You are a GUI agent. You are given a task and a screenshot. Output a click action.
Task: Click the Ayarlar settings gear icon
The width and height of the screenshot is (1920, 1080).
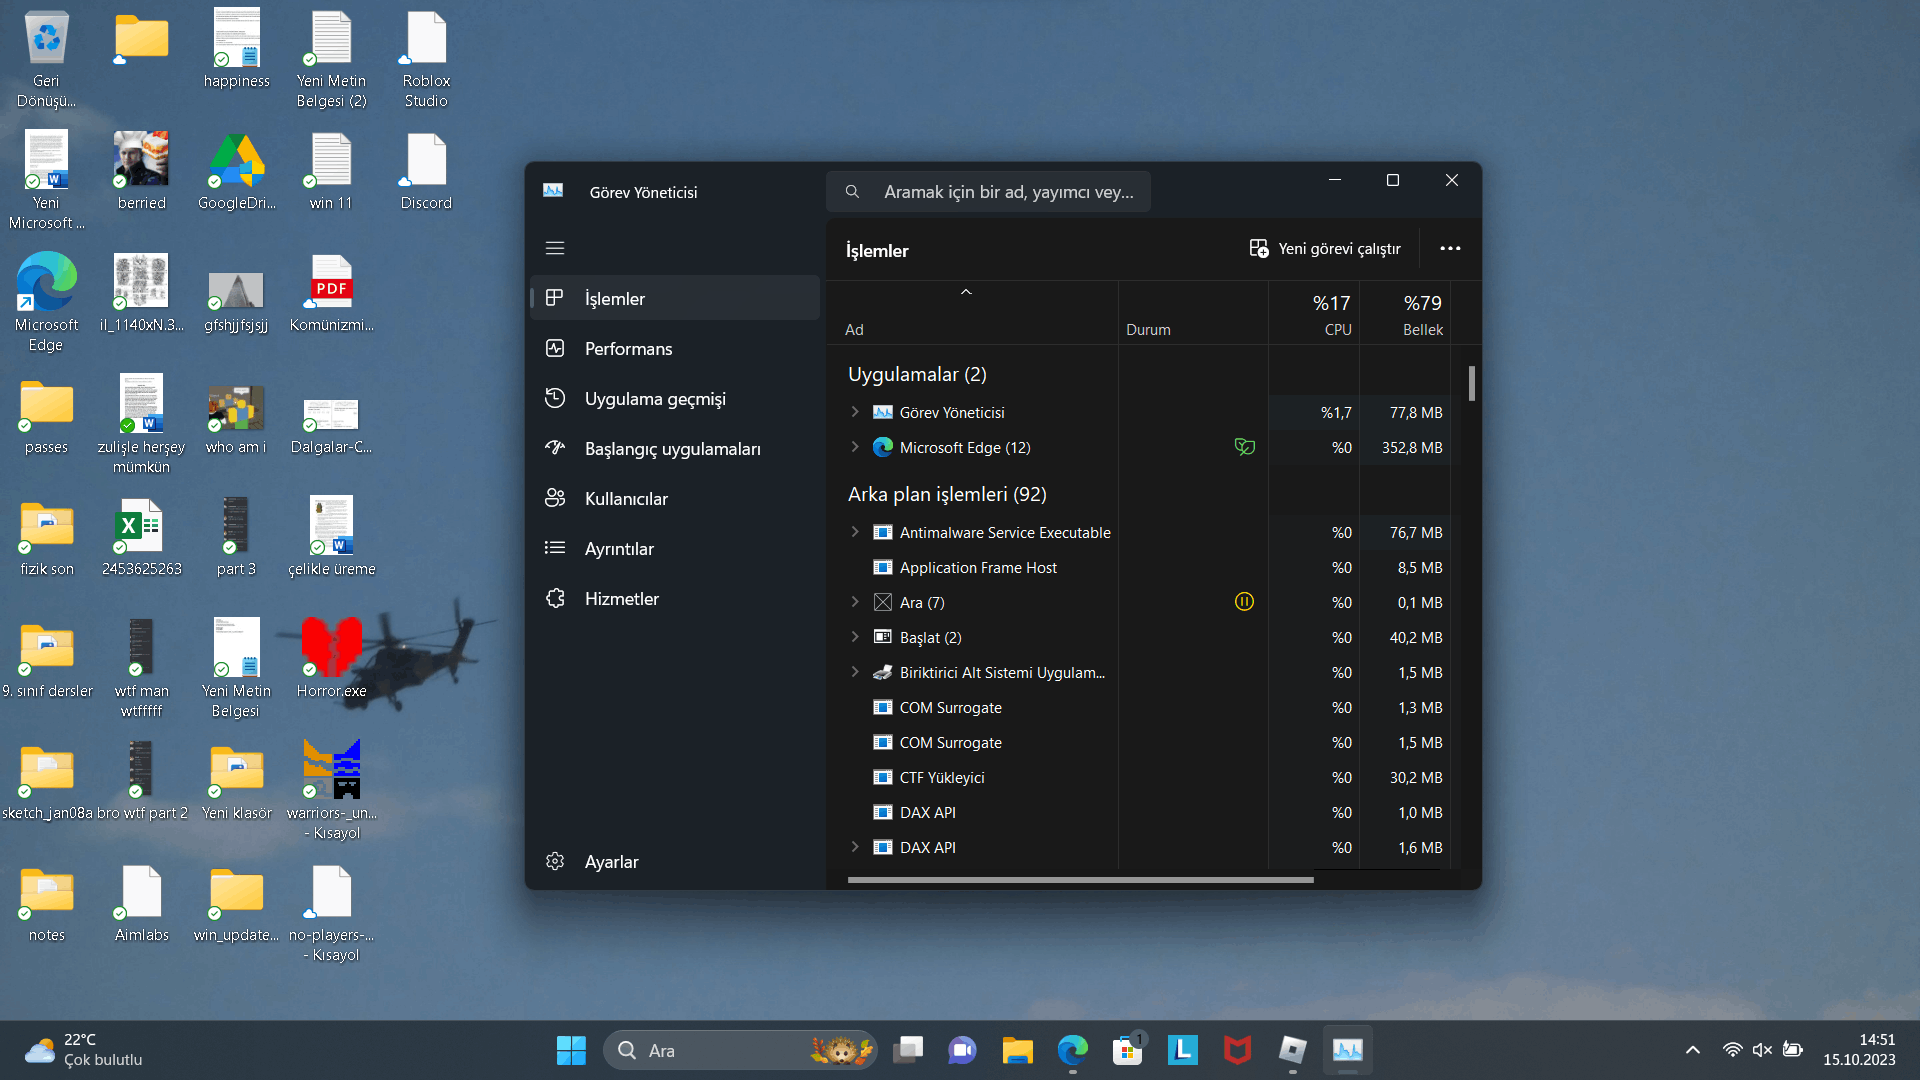point(555,861)
